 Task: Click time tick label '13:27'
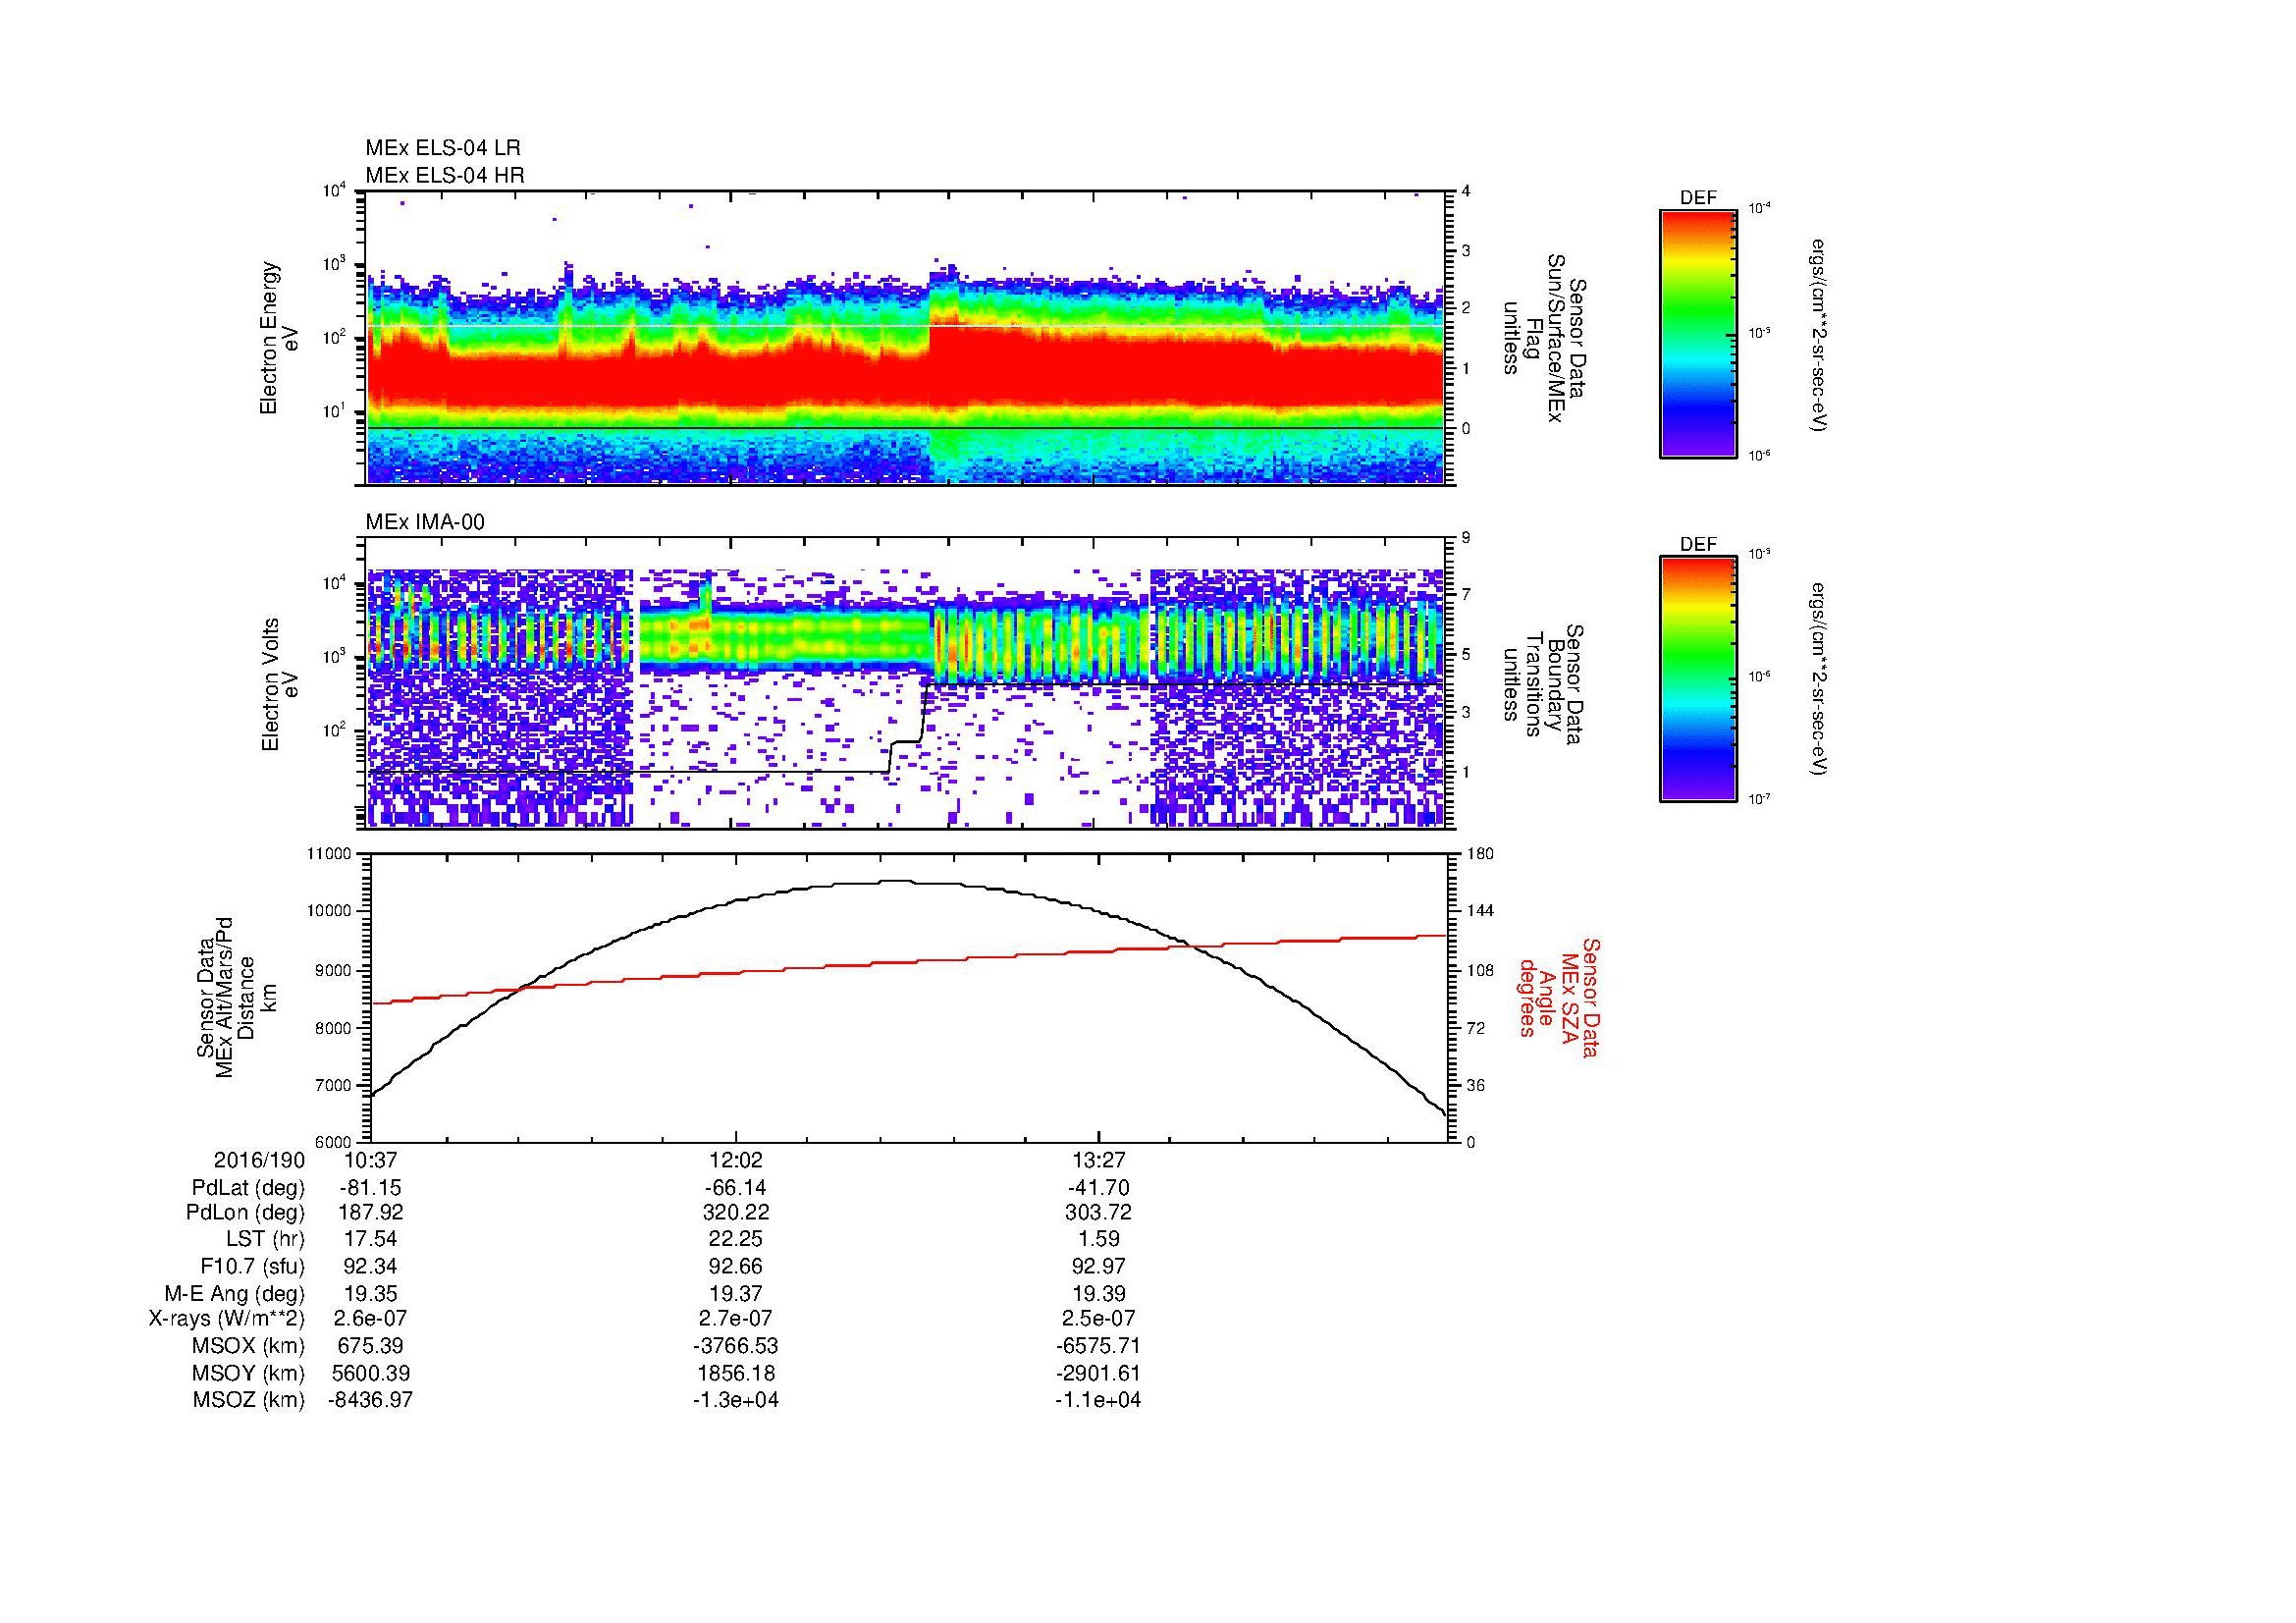(1098, 1160)
